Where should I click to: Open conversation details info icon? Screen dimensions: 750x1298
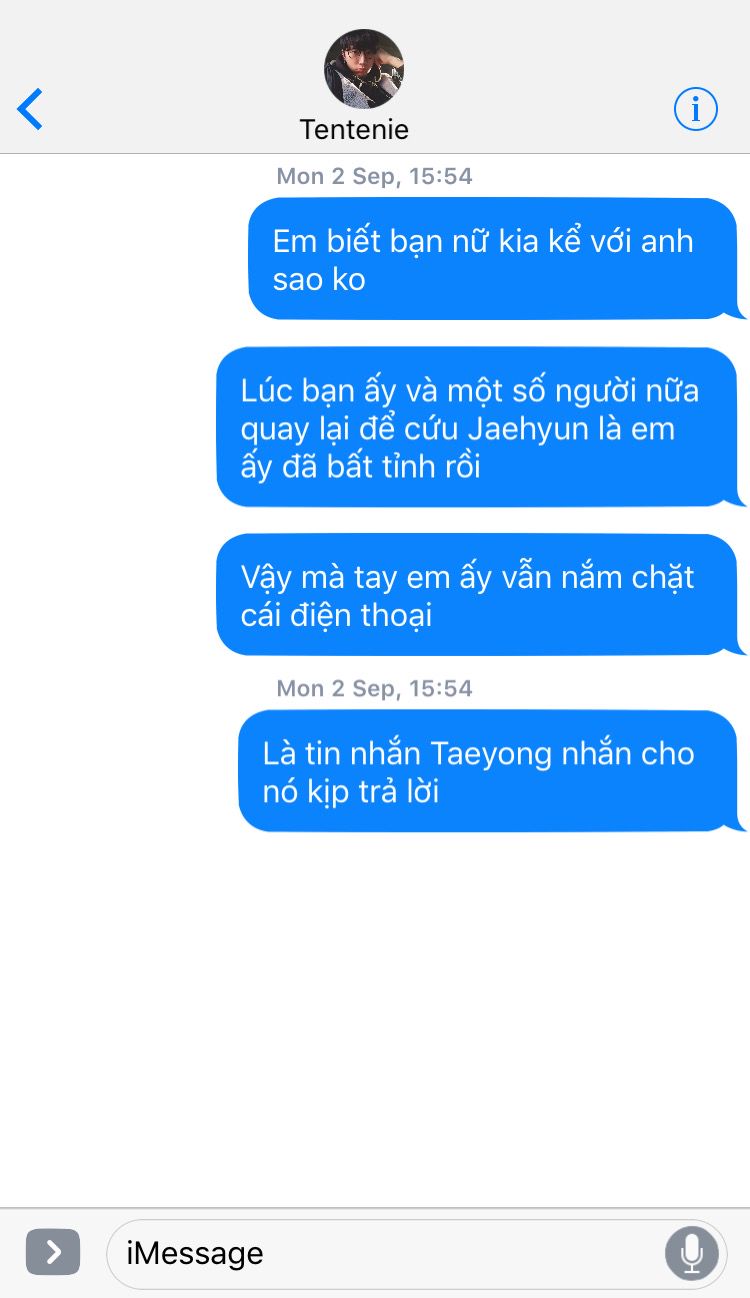(695, 108)
